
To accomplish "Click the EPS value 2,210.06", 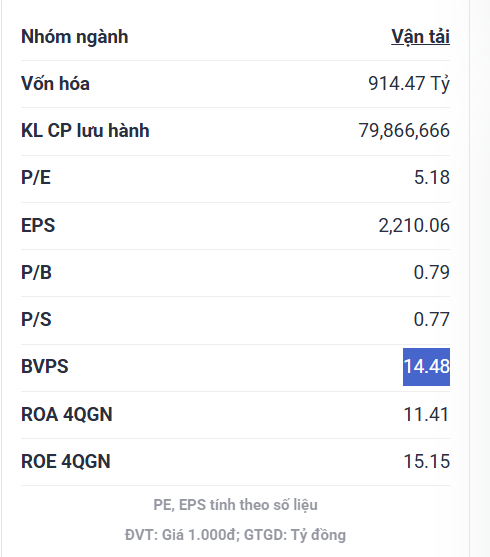I will (414, 226).
